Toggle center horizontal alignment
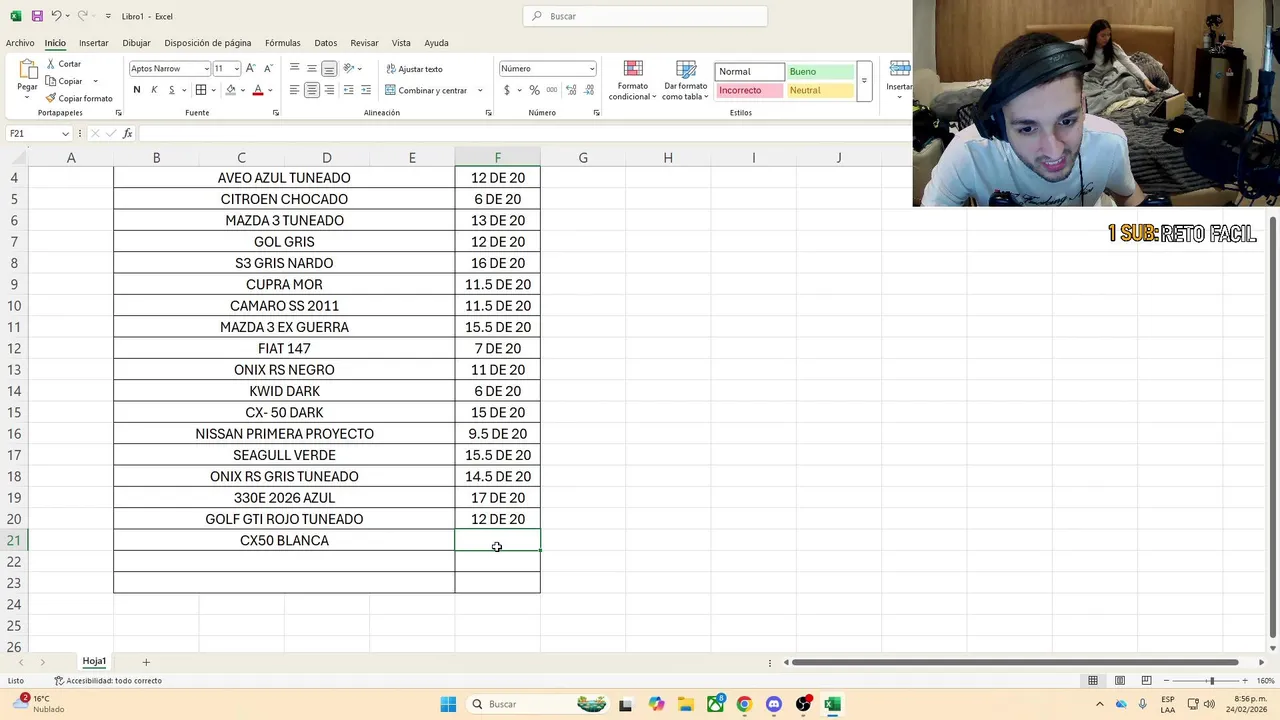This screenshot has width=1280, height=720. click(312, 90)
